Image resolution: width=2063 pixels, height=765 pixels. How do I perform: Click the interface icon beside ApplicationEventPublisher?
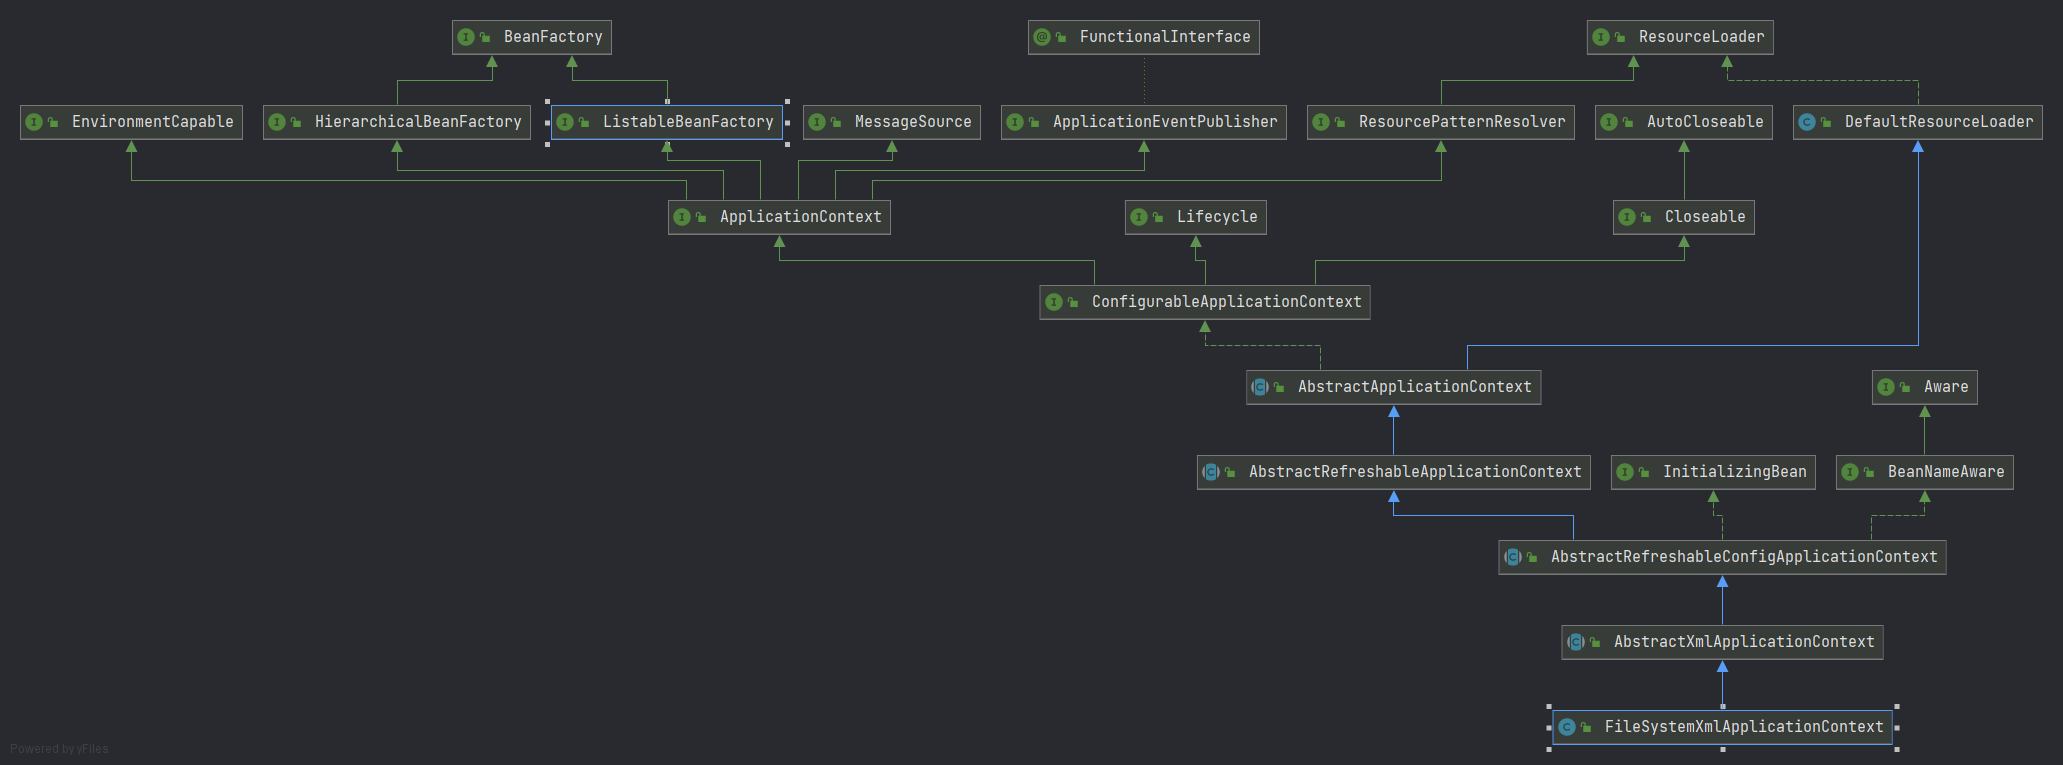[x=1015, y=122]
